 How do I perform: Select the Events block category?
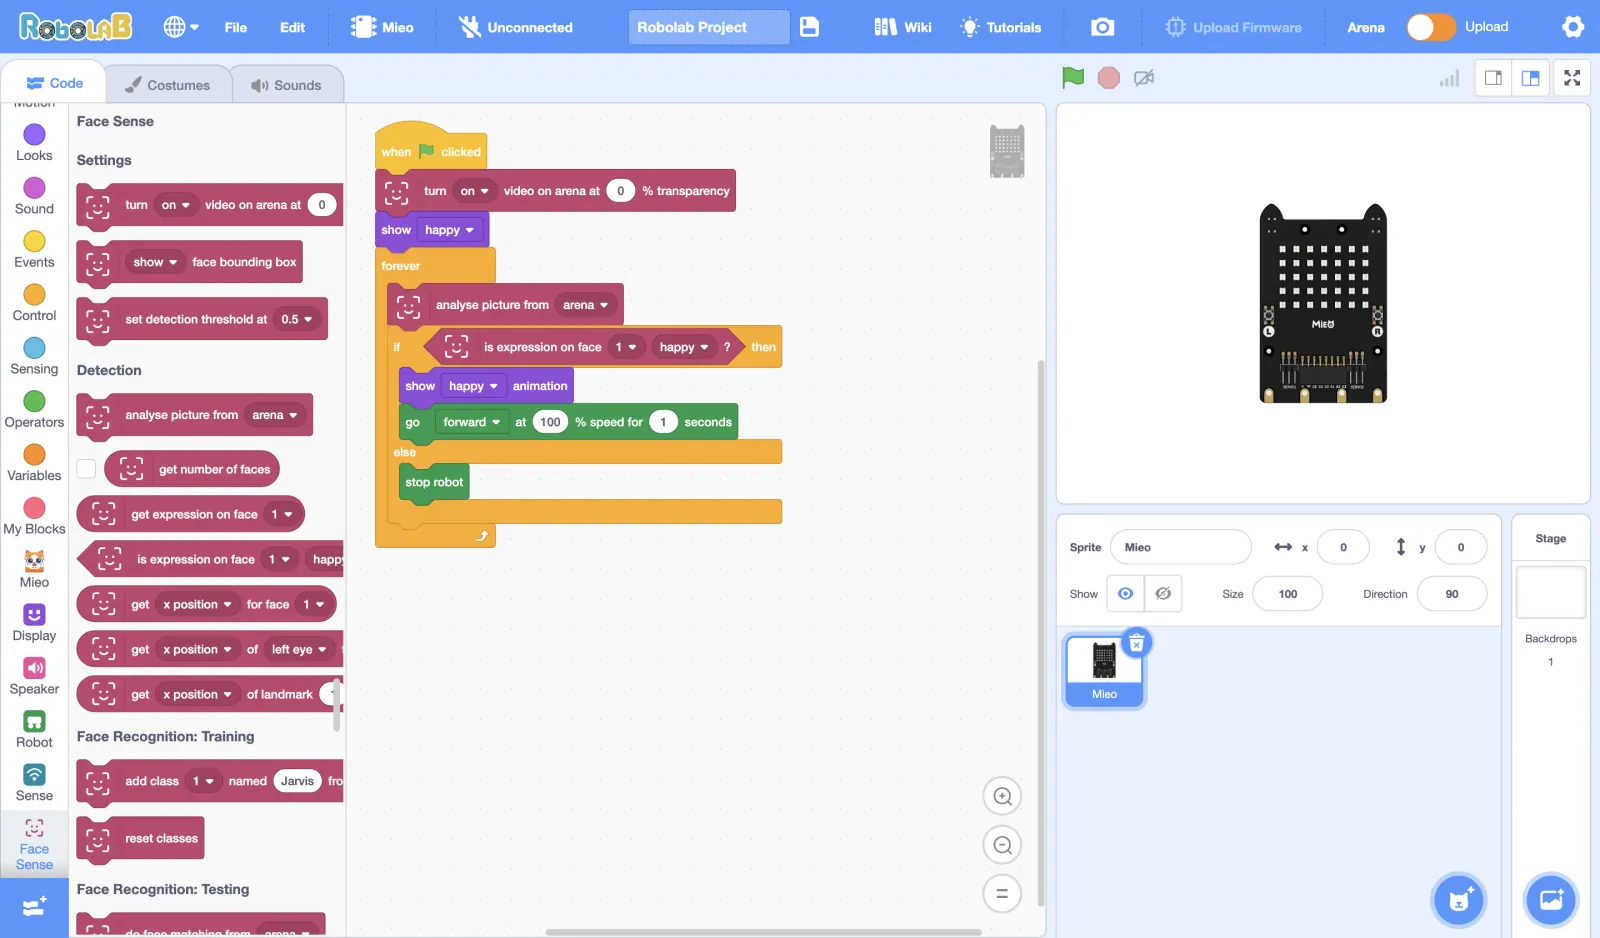34,249
